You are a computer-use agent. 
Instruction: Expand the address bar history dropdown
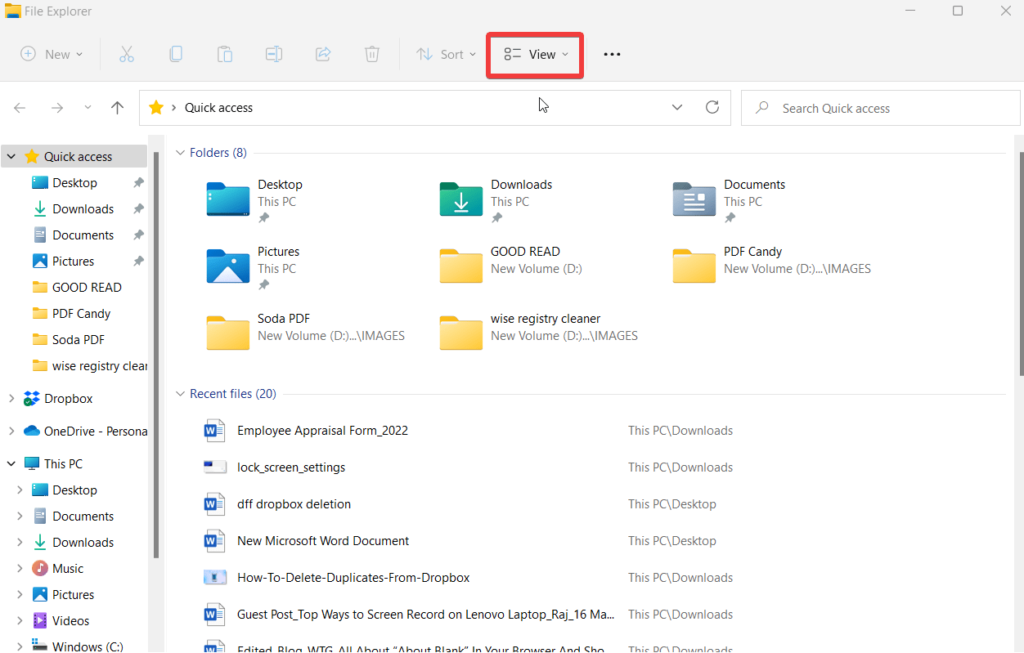(x=677, y=108)
